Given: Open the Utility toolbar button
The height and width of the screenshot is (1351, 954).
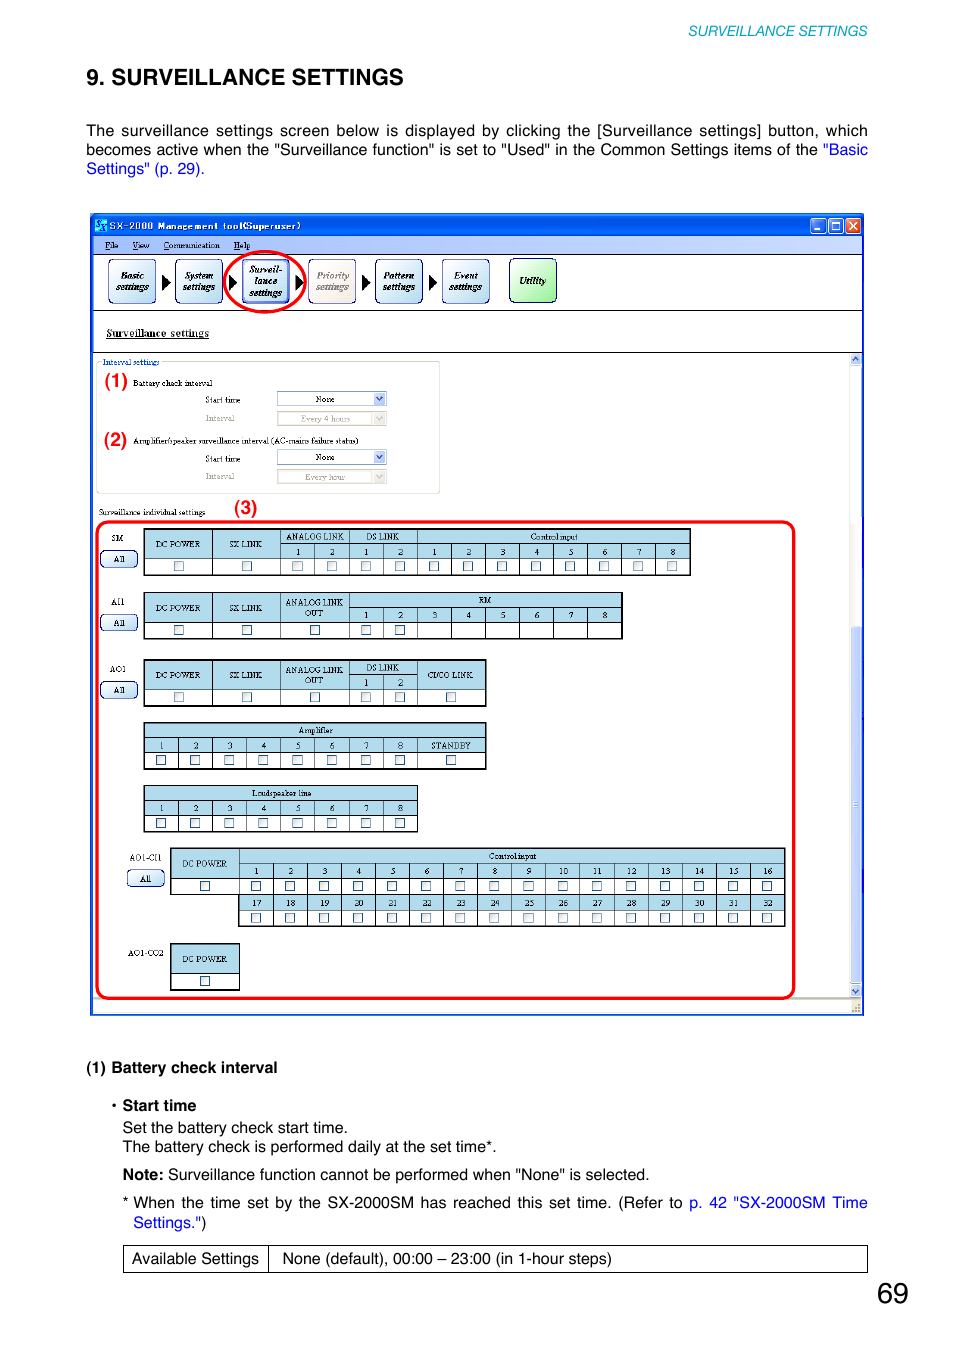Looking at the screenshot, I should click(533, 281).
